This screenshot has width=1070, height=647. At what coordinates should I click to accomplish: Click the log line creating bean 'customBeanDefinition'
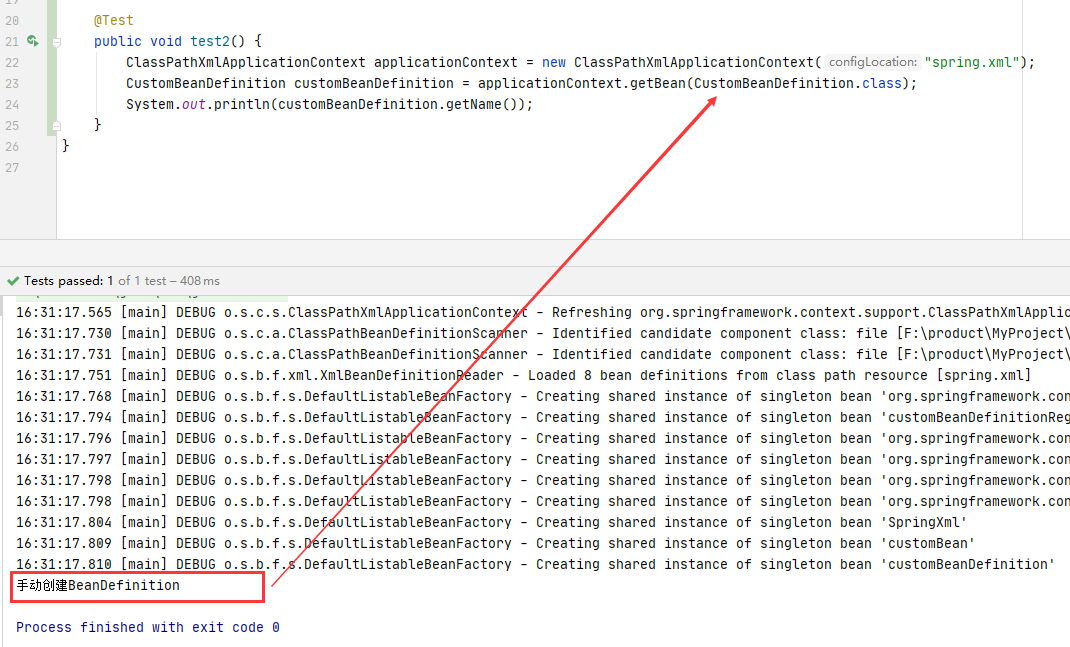click(x=535, y=564)
